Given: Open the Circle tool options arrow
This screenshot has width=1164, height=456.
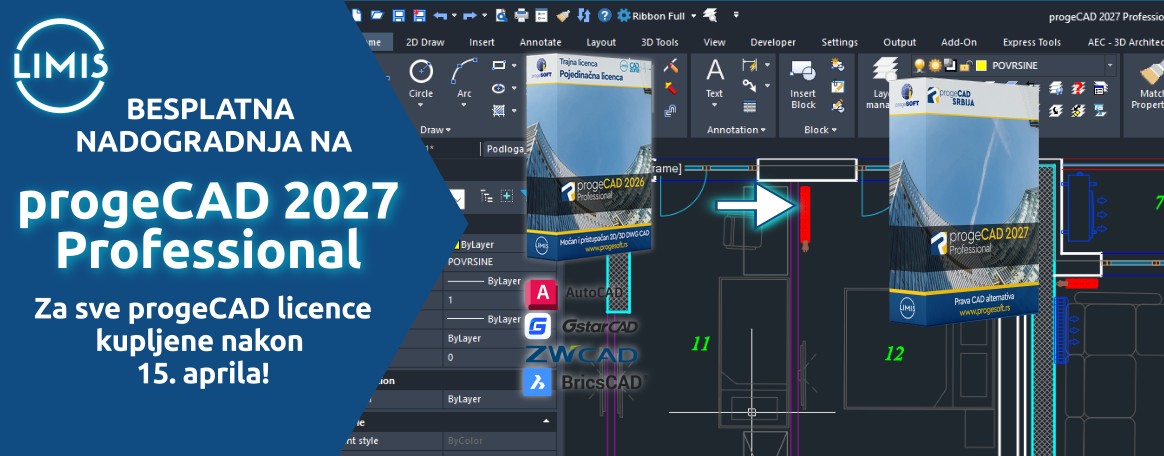Looking at the screenshot, I should [x=421, y=105].
